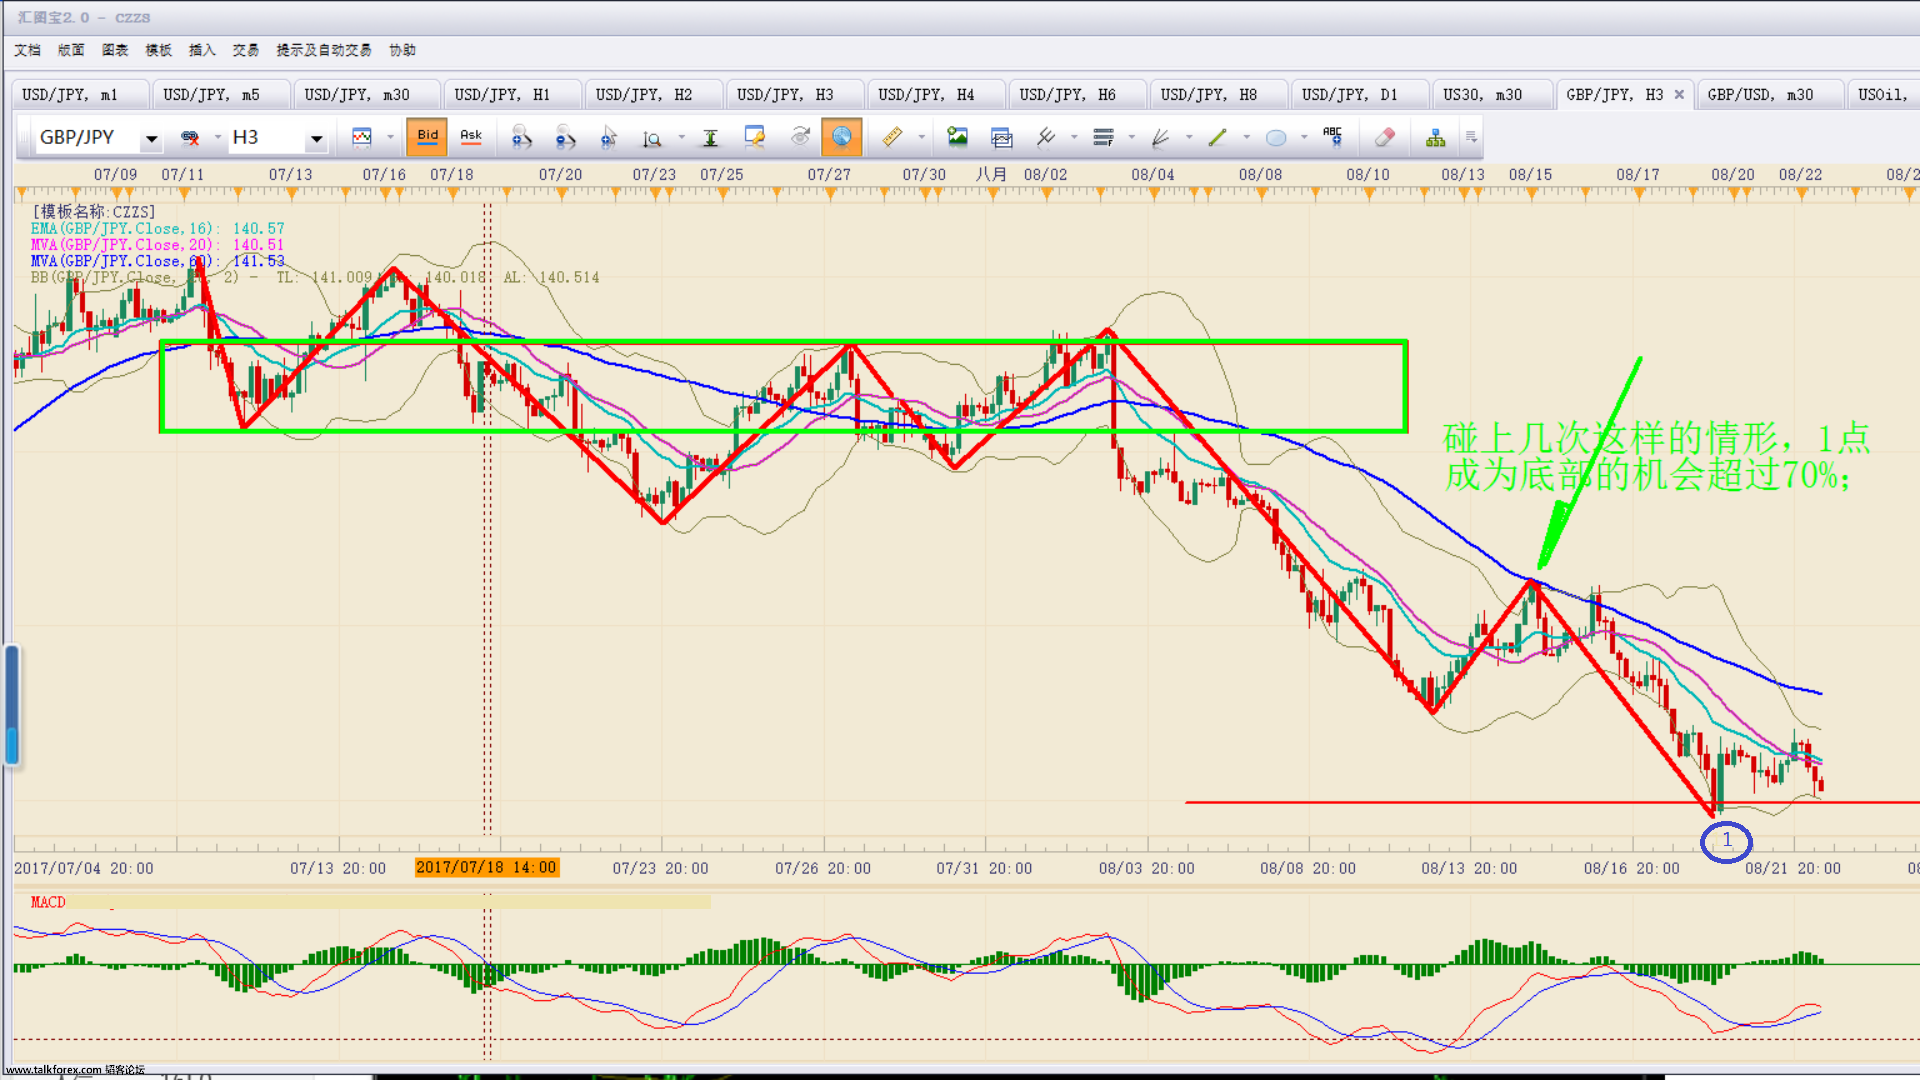Click the EMA 16 indicator legend text
The width and height of the screenshot is (1920, 1080).
(157, 228)
